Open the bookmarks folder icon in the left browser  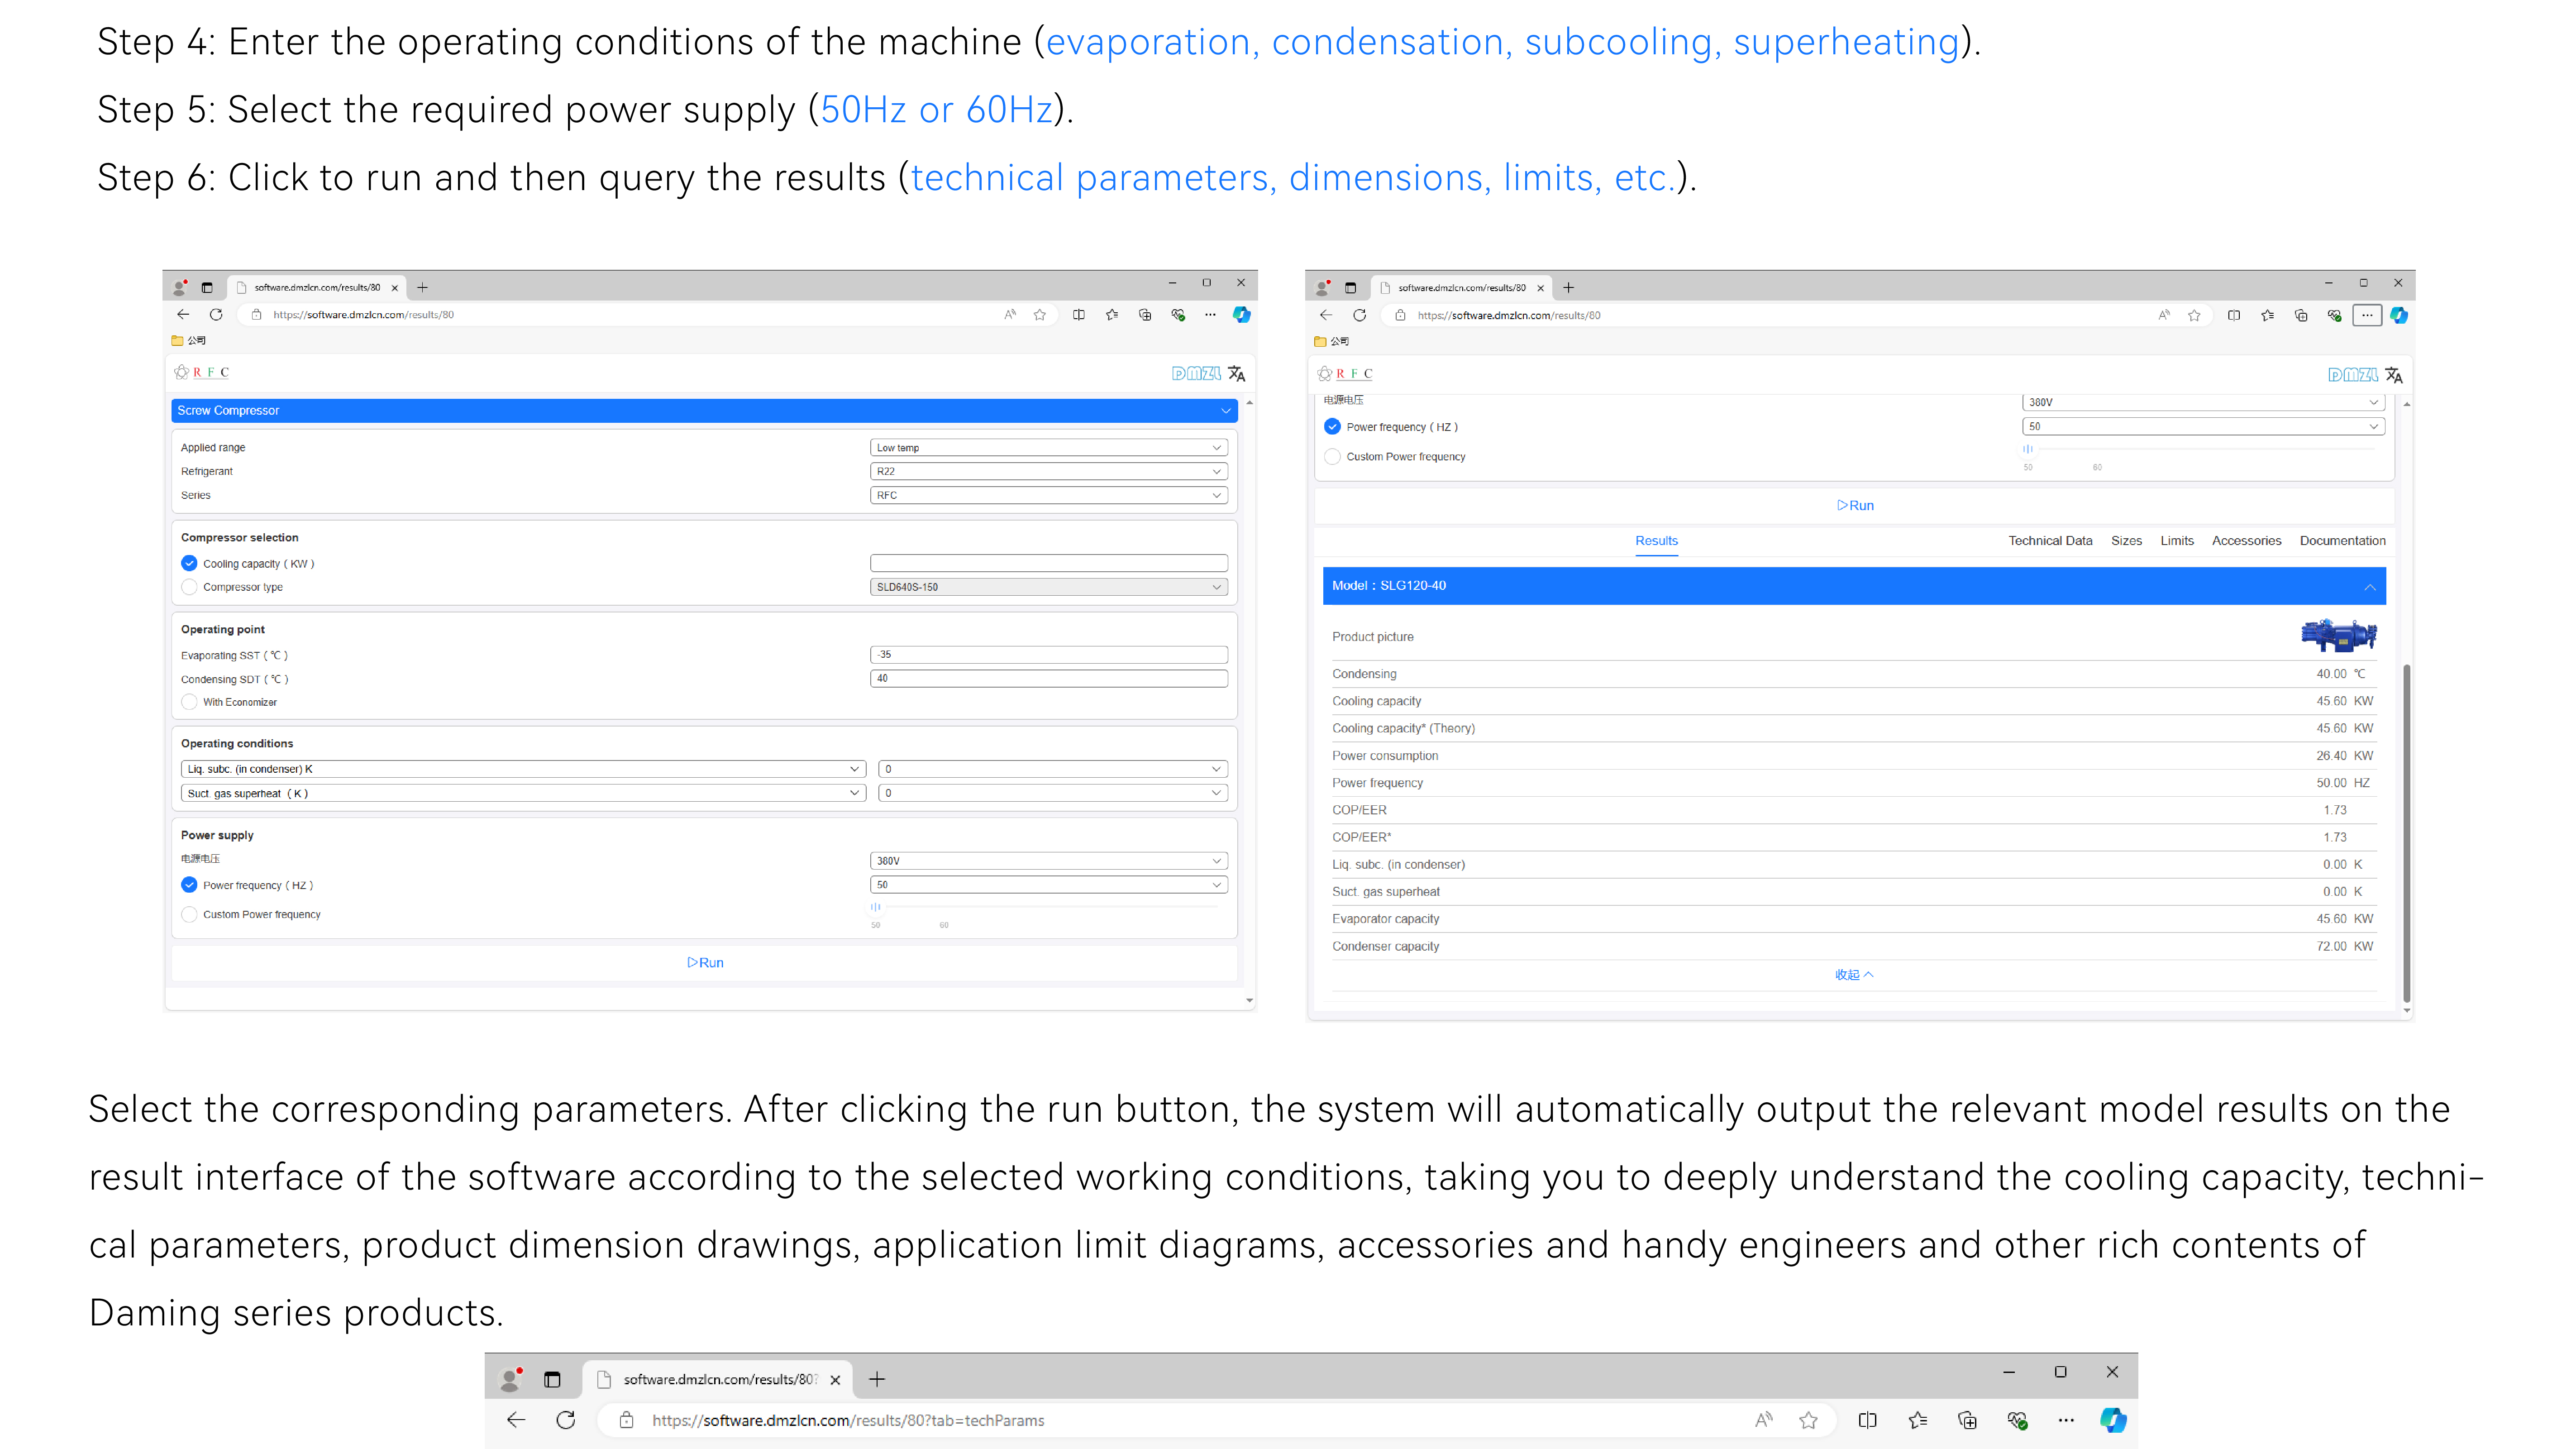point(177,340)
